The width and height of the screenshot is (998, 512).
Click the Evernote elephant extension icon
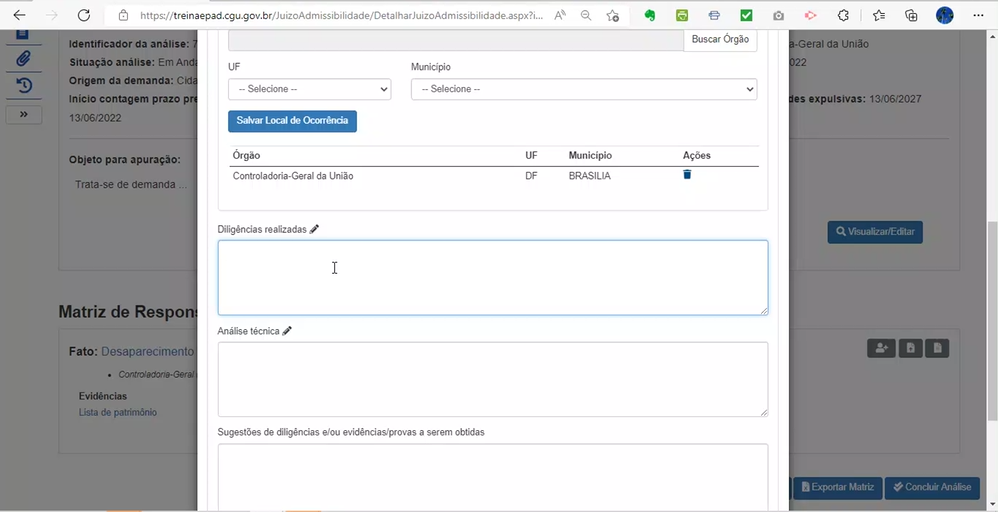click(650, 16)
